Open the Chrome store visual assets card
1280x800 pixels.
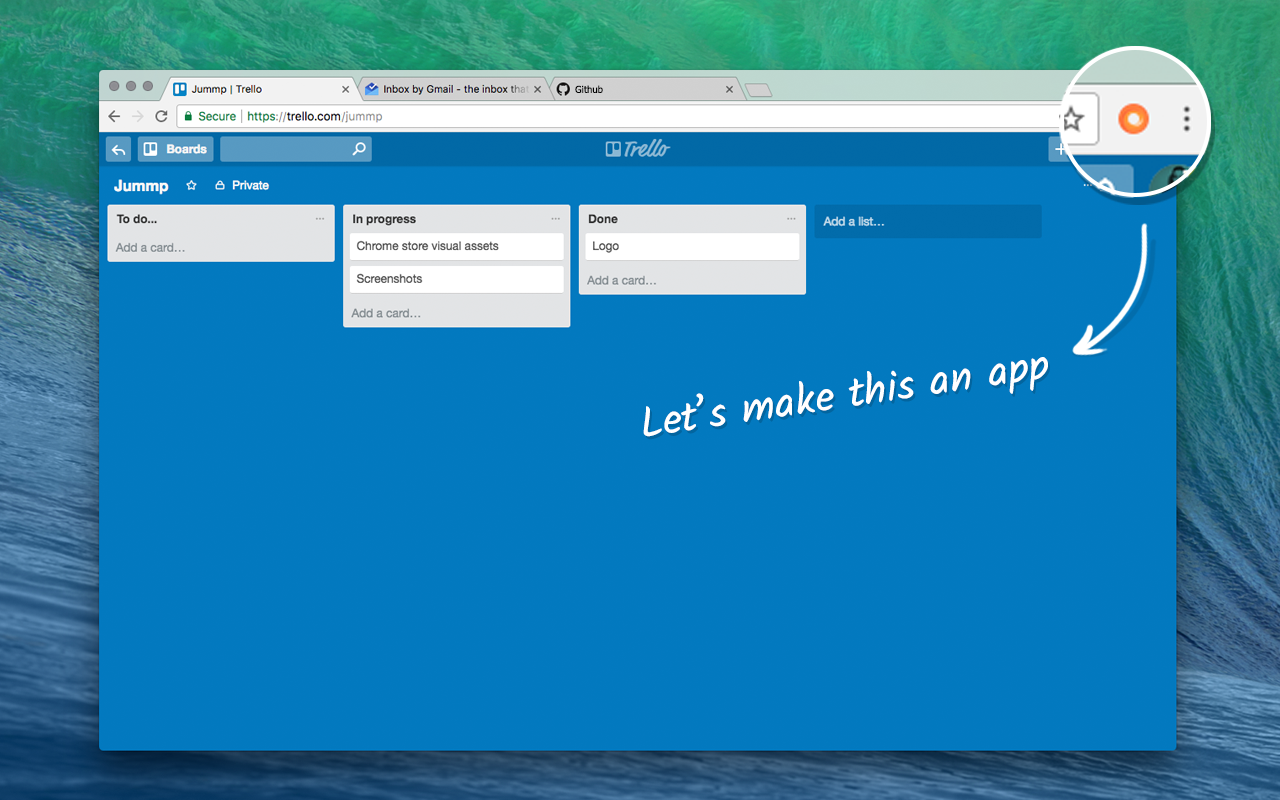(x=457, y=246)
